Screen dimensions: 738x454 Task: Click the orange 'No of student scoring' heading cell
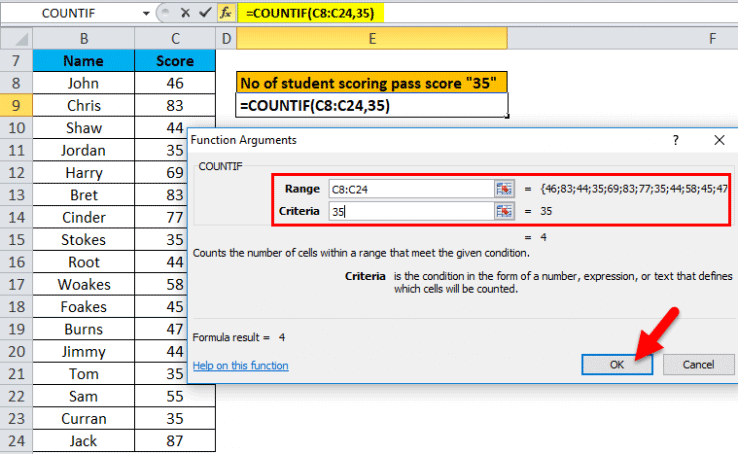point(372,83)
